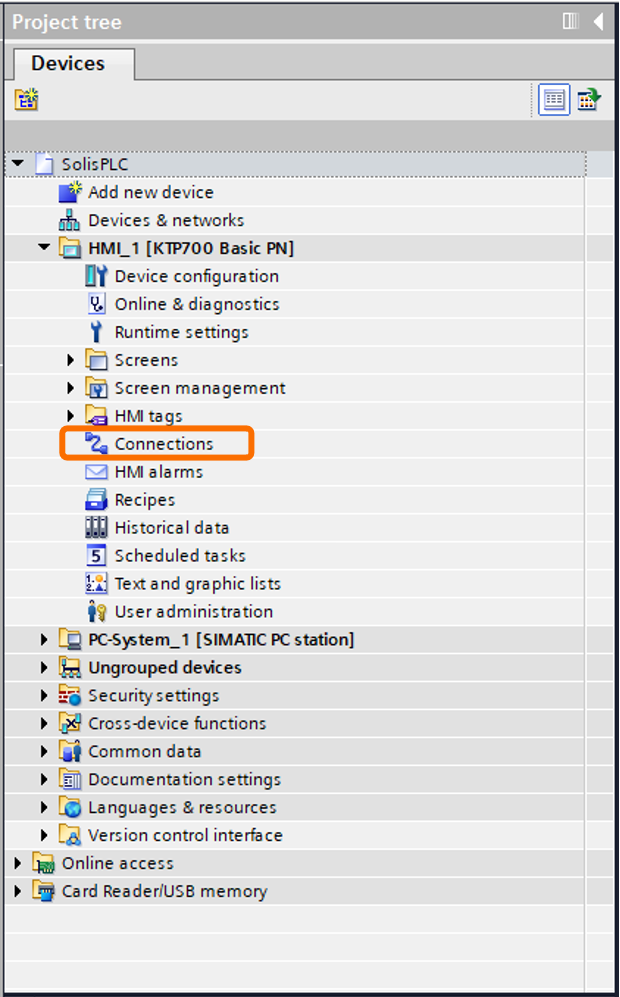Expand the HMI tags folder
The image size is (620, 997).
tap(69, 415)
